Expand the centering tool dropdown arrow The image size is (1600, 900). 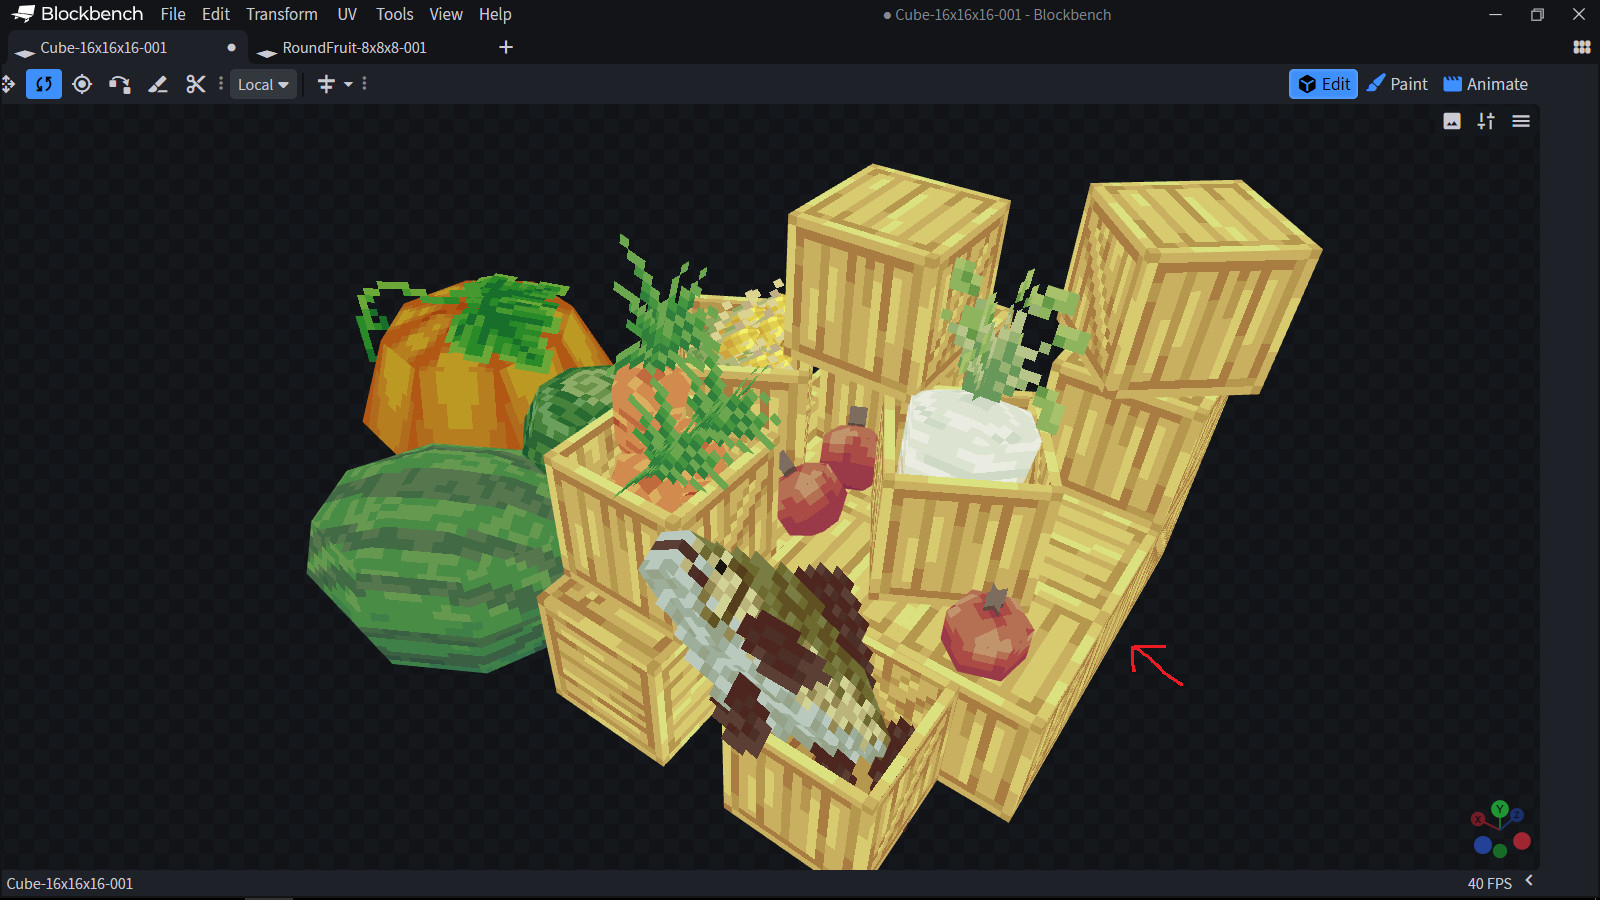click(x=348, y=84)
